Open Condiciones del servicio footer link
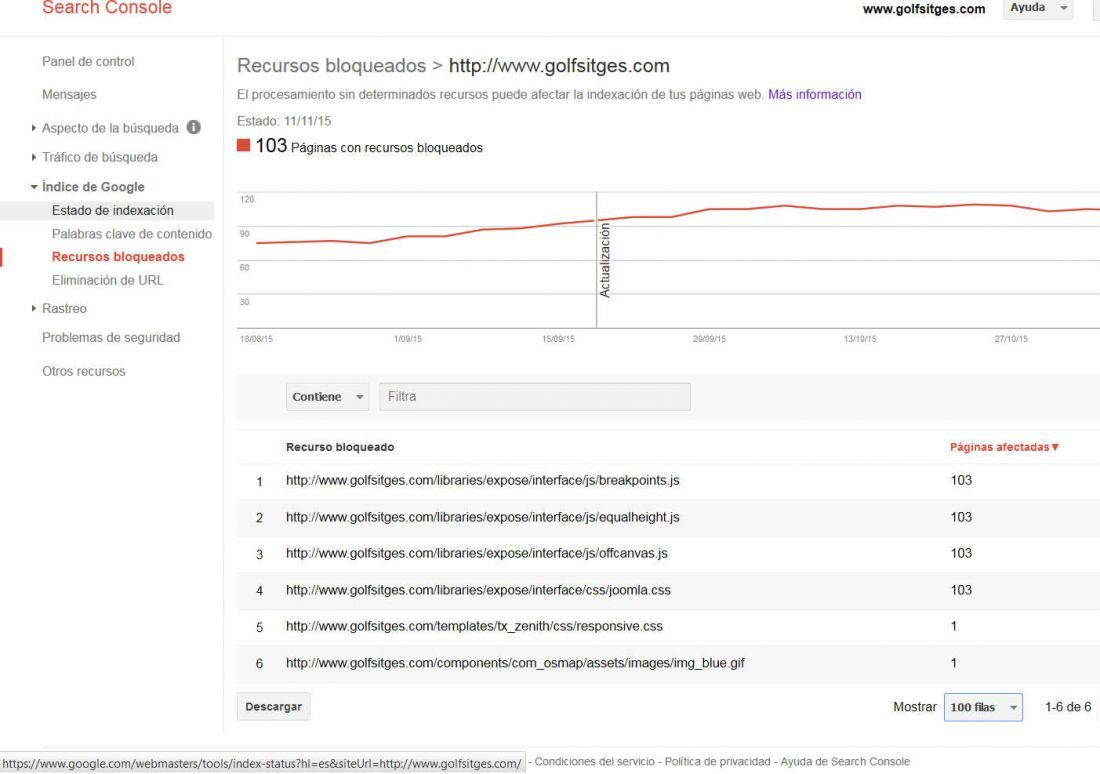This screenshot has height=774, width=1100. coord(595,761)
